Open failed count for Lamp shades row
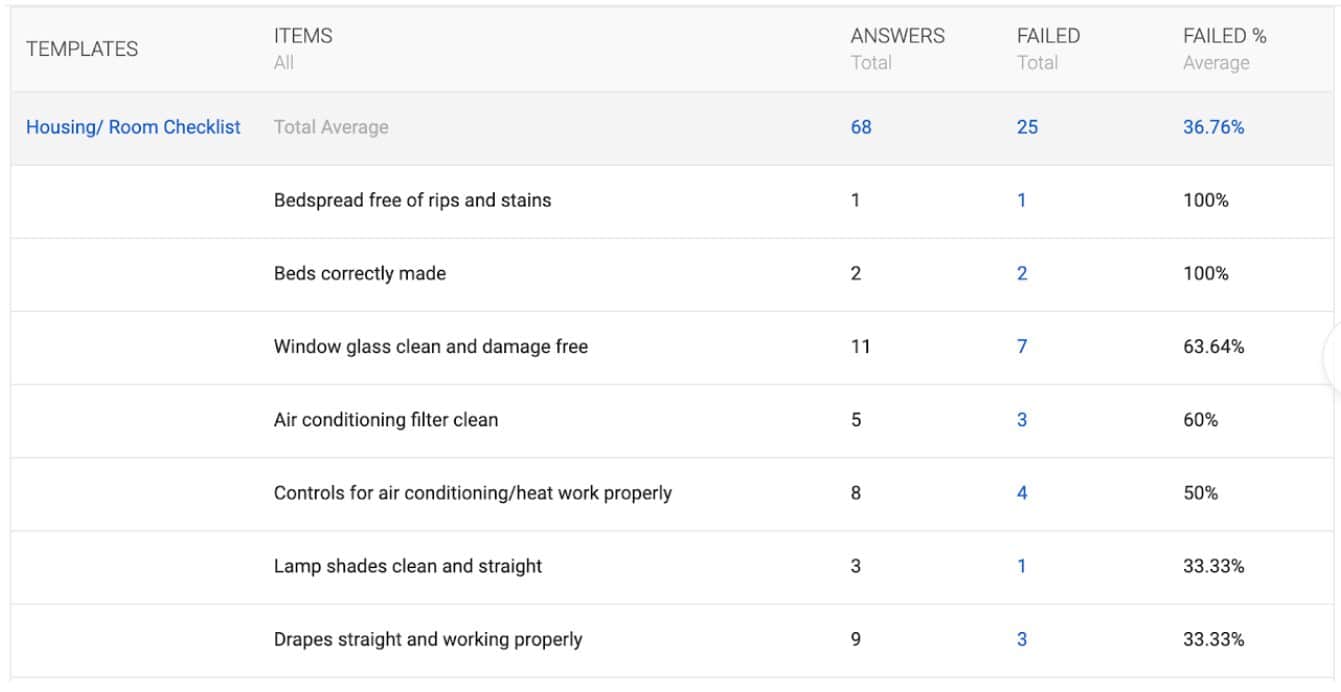The width and height of the screenshot is (1341, 692). point(1022,565)
